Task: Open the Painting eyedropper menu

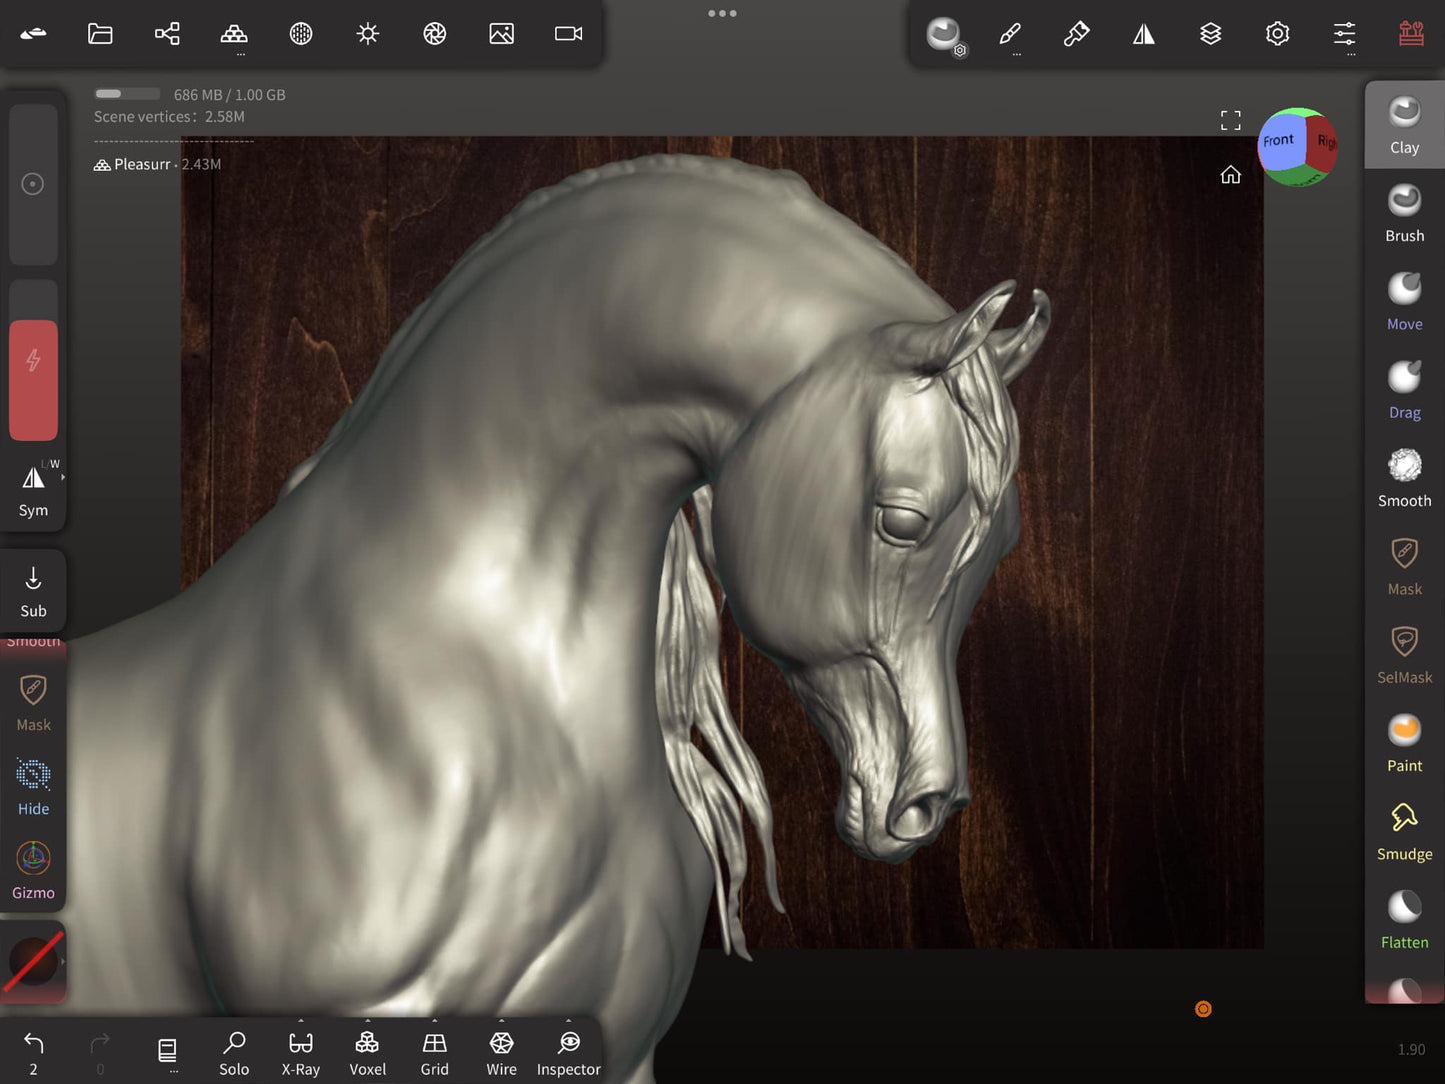Action: coord(1076,34)
